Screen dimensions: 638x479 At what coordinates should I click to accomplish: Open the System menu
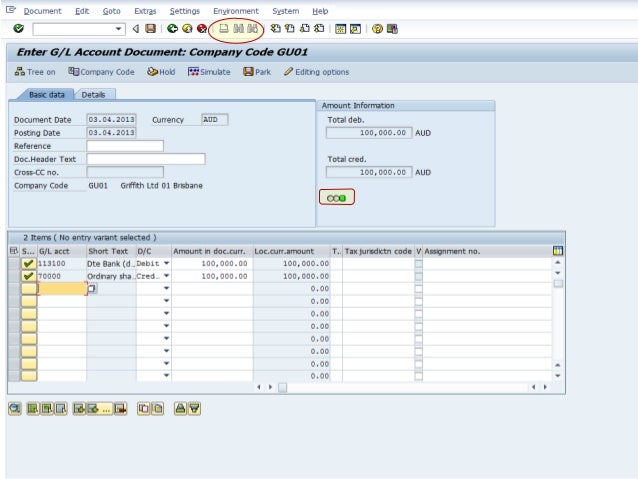click(x=286, y=11)
